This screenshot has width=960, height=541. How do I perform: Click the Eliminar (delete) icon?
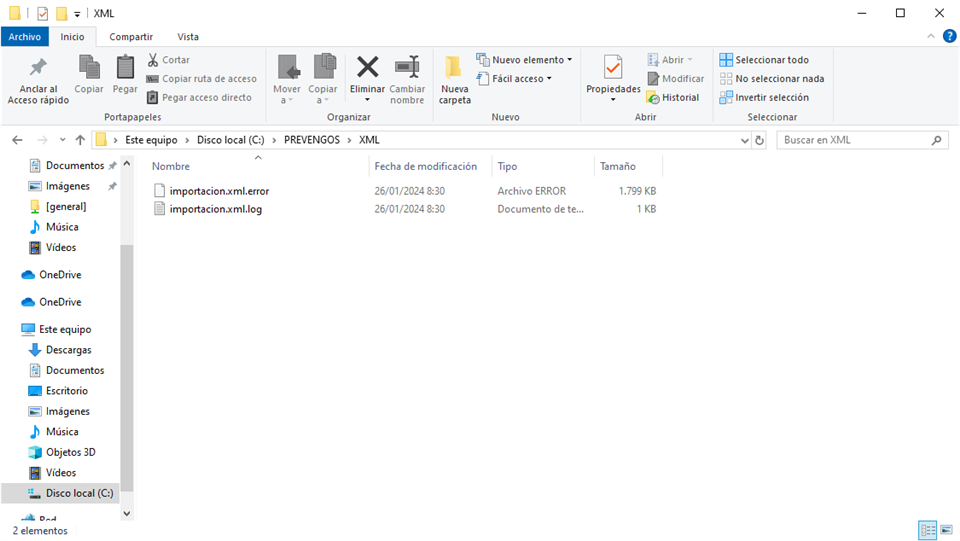(367, 68)
